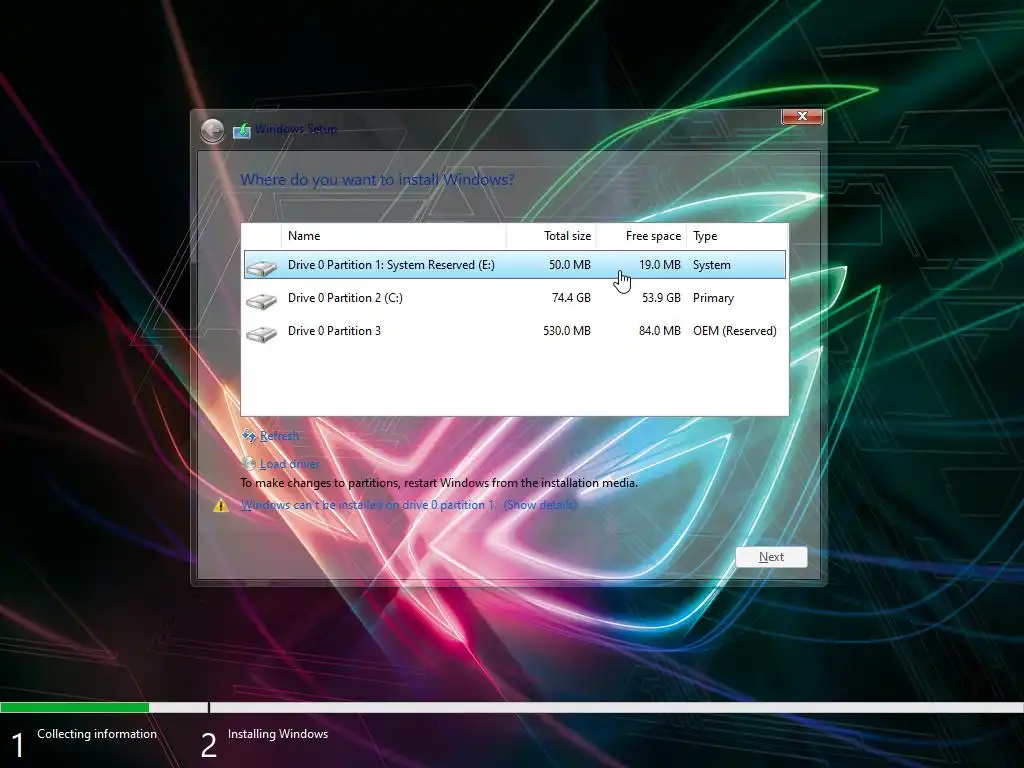This screenshot has width=1024, height=768.
Task: Sort by the Free space column header
Action: [x=641, y=236]
